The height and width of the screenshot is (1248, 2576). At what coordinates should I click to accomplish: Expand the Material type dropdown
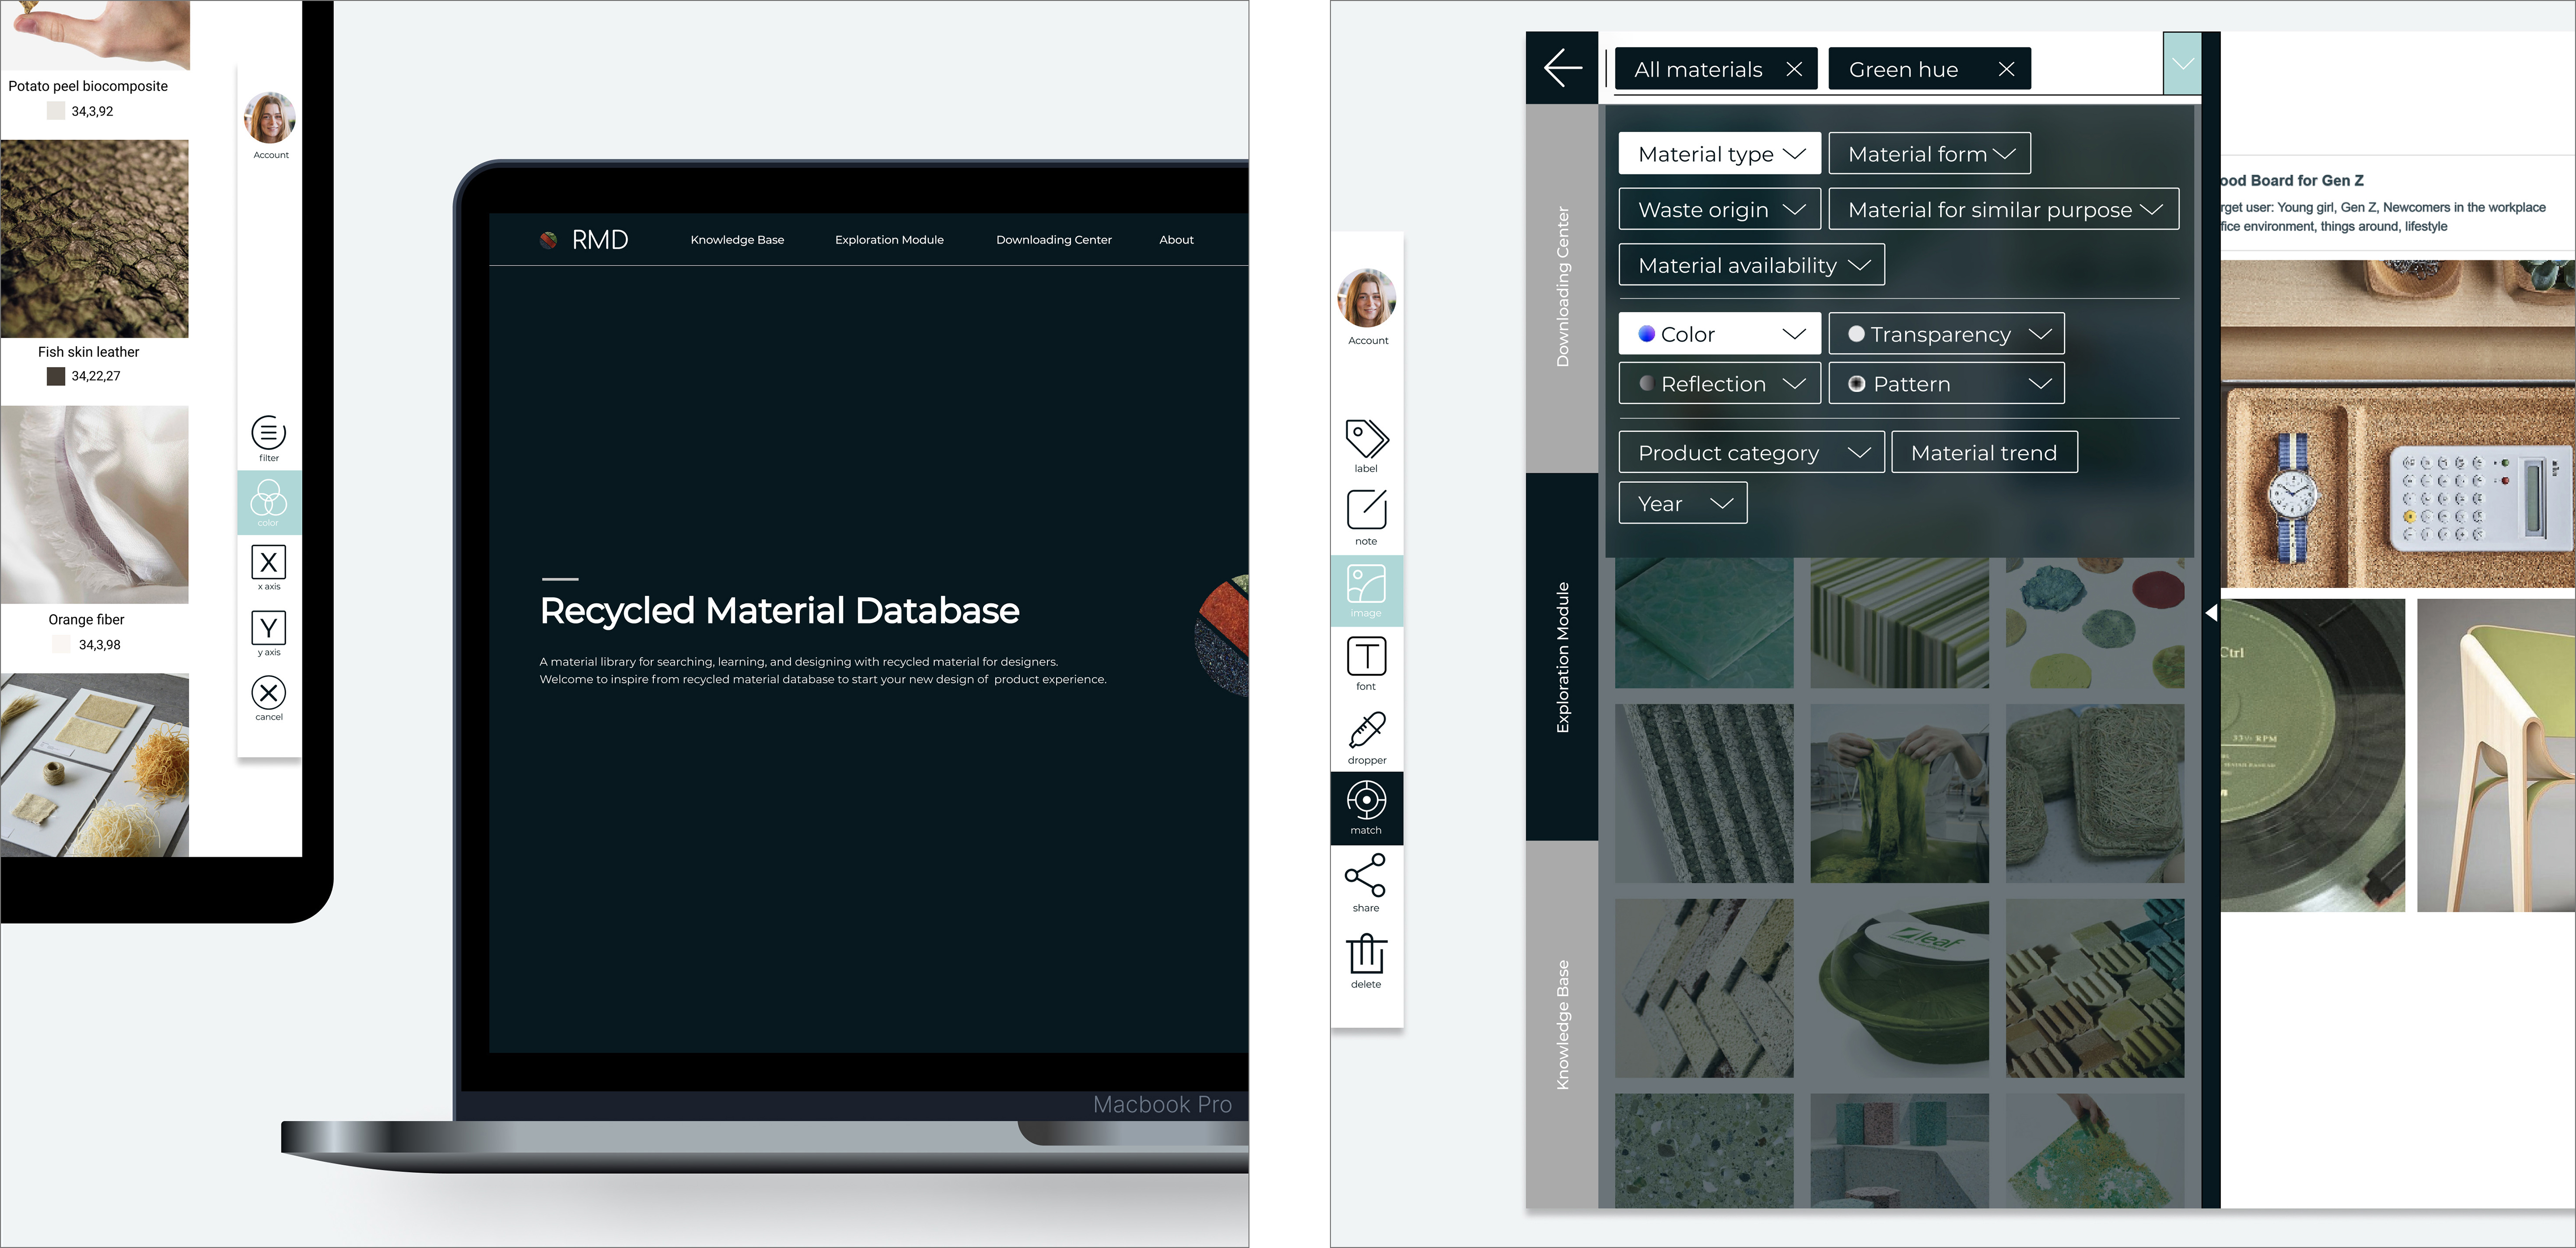[1719, 153]
